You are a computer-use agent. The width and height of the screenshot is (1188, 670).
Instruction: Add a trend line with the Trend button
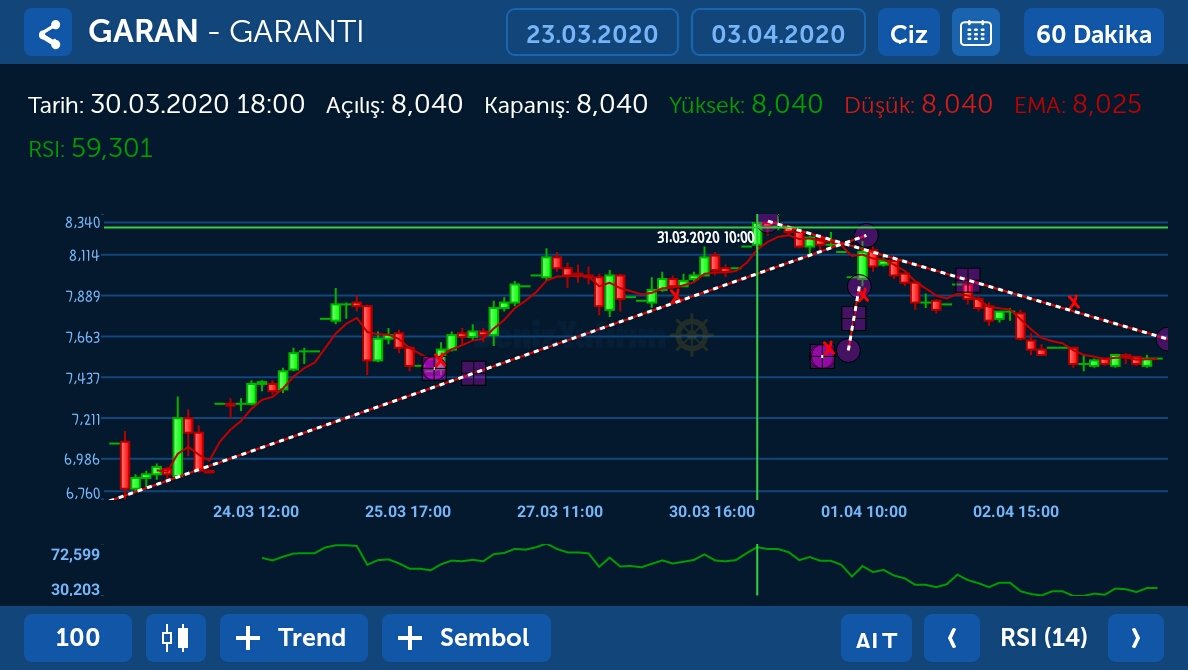pyautogui.click(x=293, y=637)
